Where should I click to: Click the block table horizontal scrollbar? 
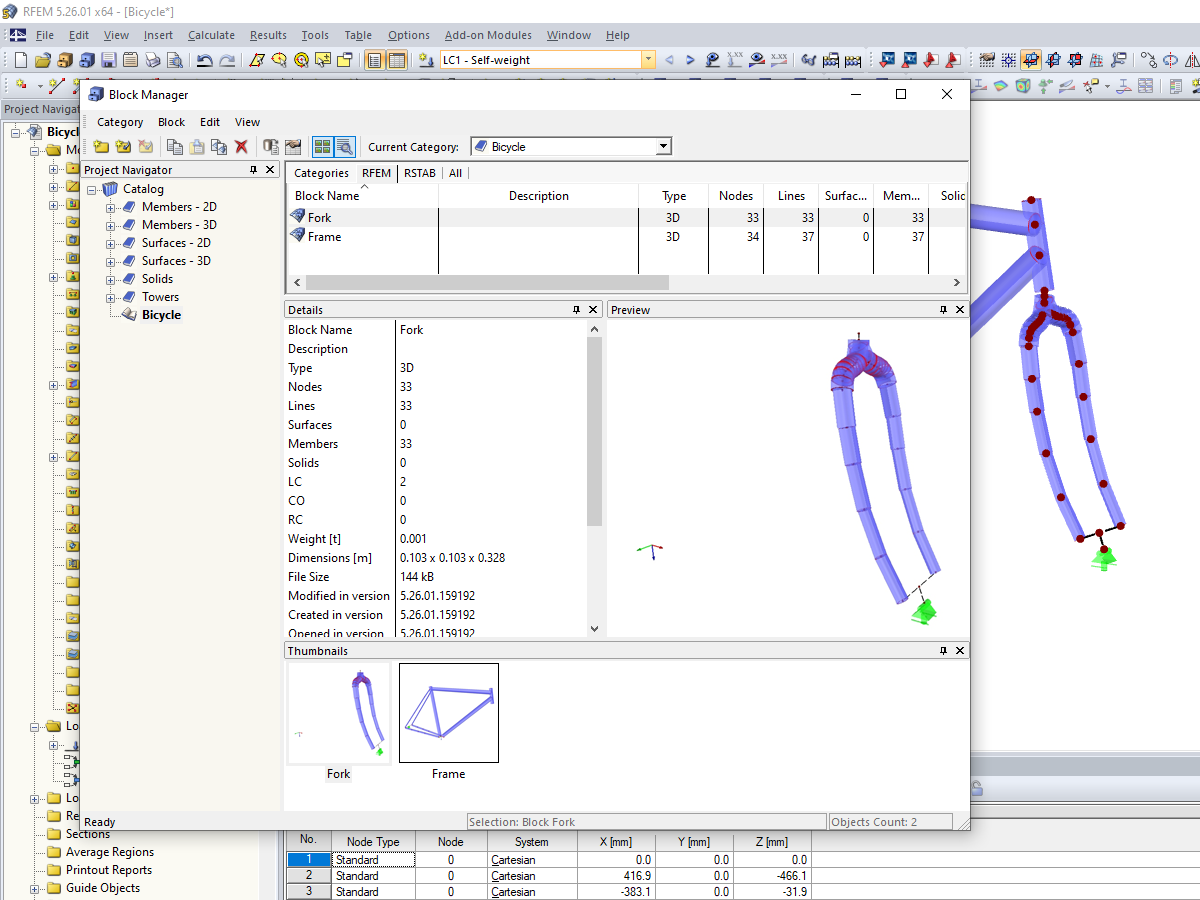487,283
